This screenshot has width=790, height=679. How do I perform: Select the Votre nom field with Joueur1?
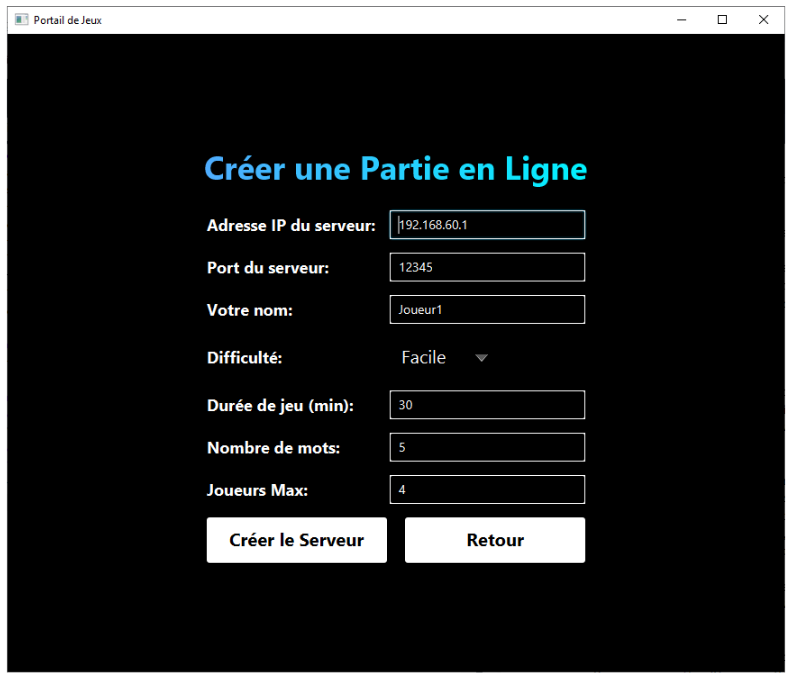click(487, 309)
